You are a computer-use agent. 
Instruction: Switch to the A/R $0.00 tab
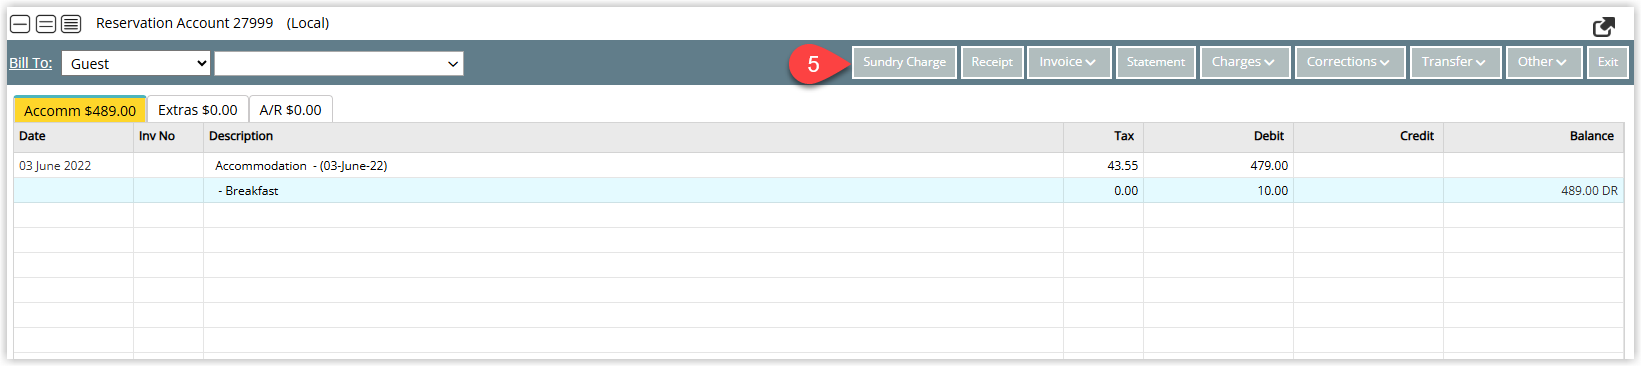point(290,110)
